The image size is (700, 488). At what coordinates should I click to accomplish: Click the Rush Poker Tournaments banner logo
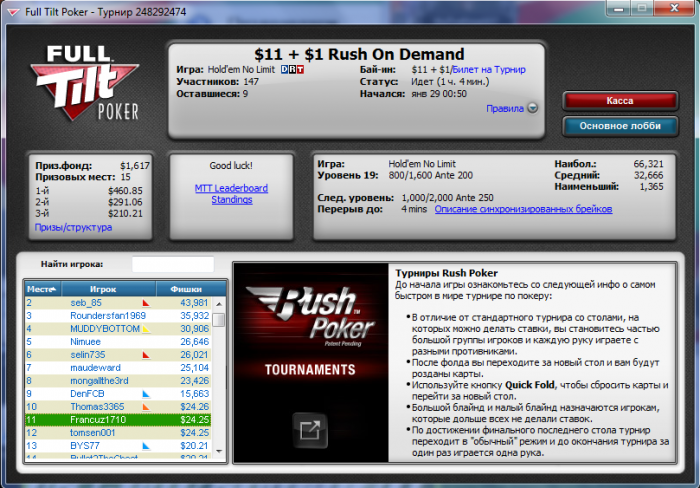pyautogui.click(x=311, y=319)
